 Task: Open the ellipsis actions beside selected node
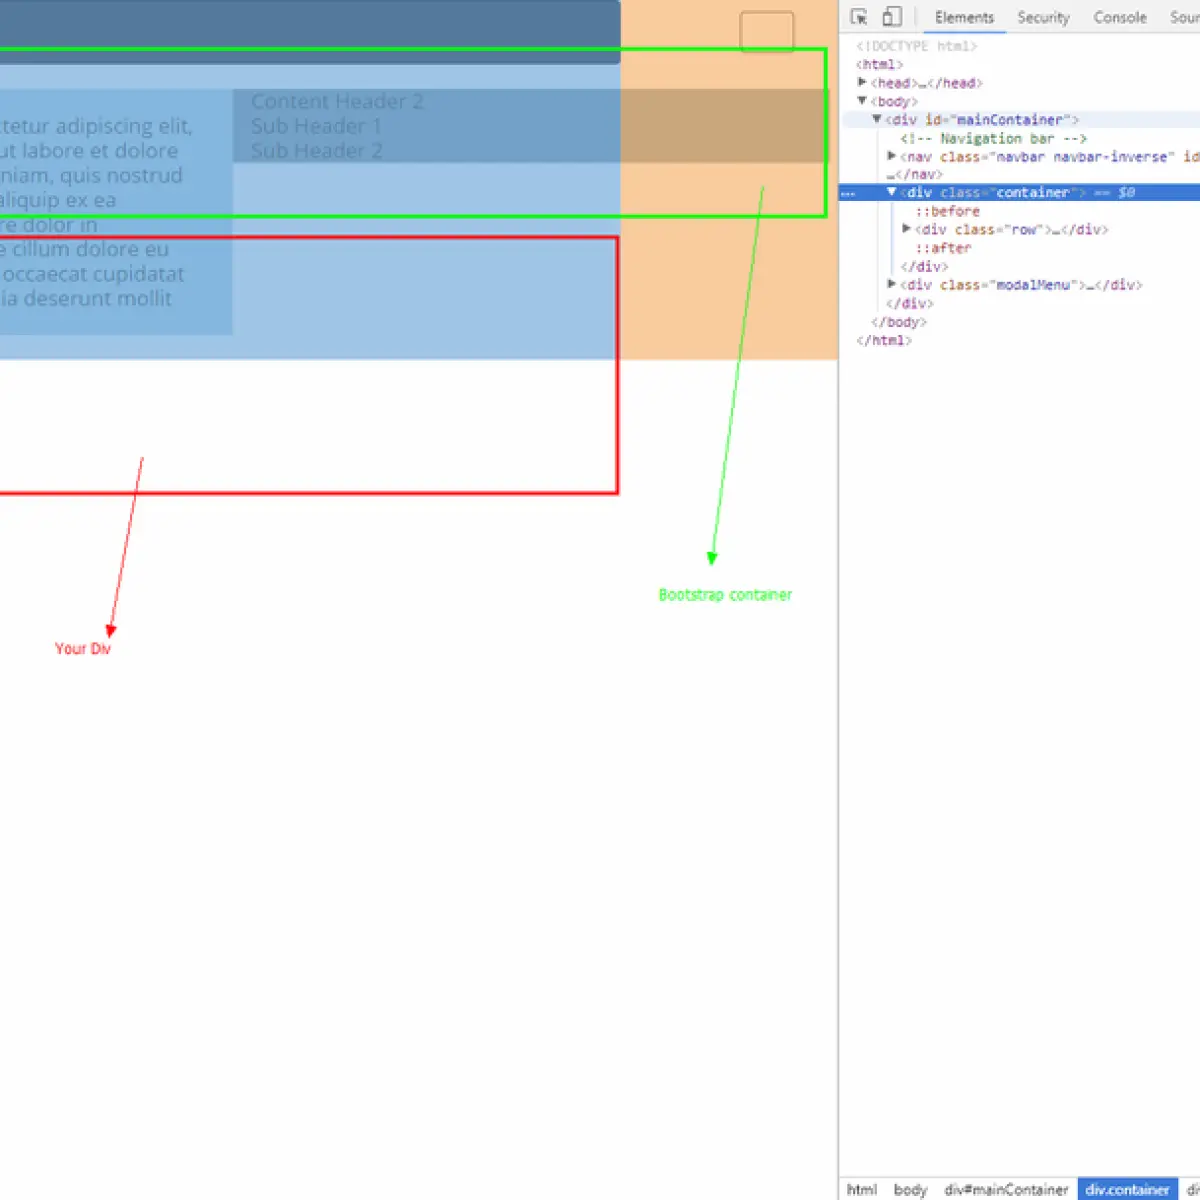point(848,193)
